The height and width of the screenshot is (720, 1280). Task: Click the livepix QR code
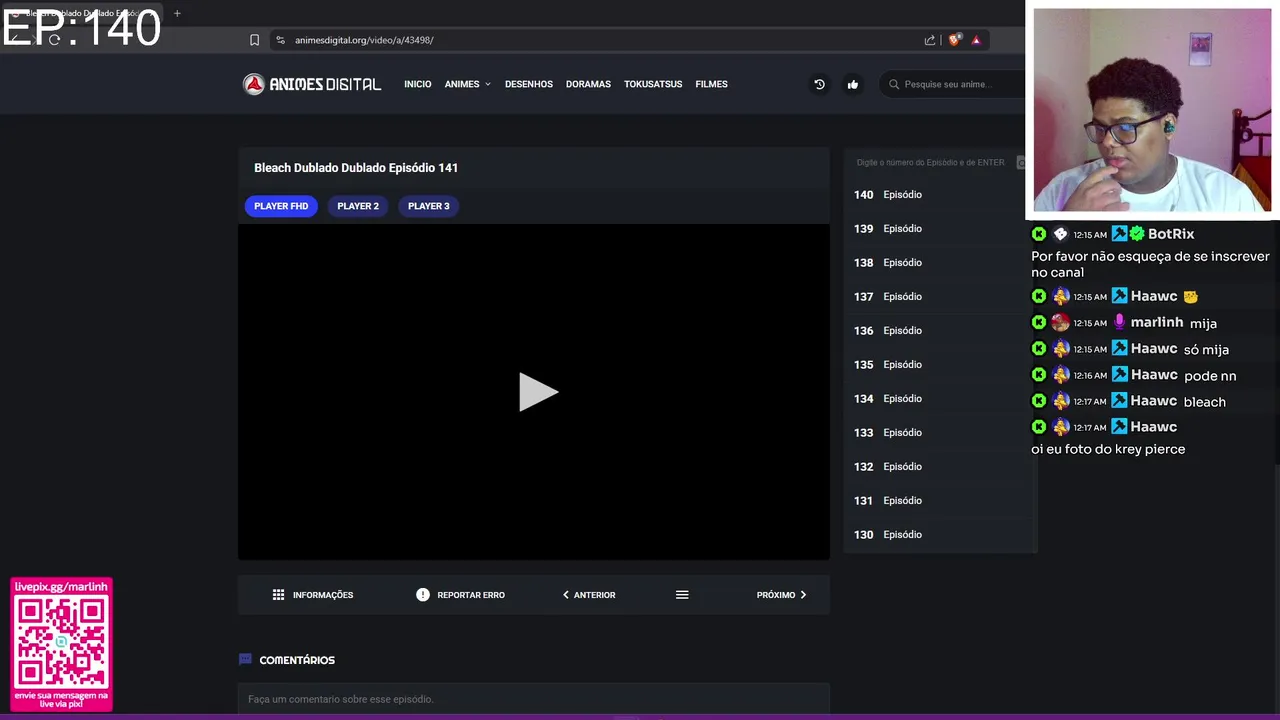pos(61,640)
